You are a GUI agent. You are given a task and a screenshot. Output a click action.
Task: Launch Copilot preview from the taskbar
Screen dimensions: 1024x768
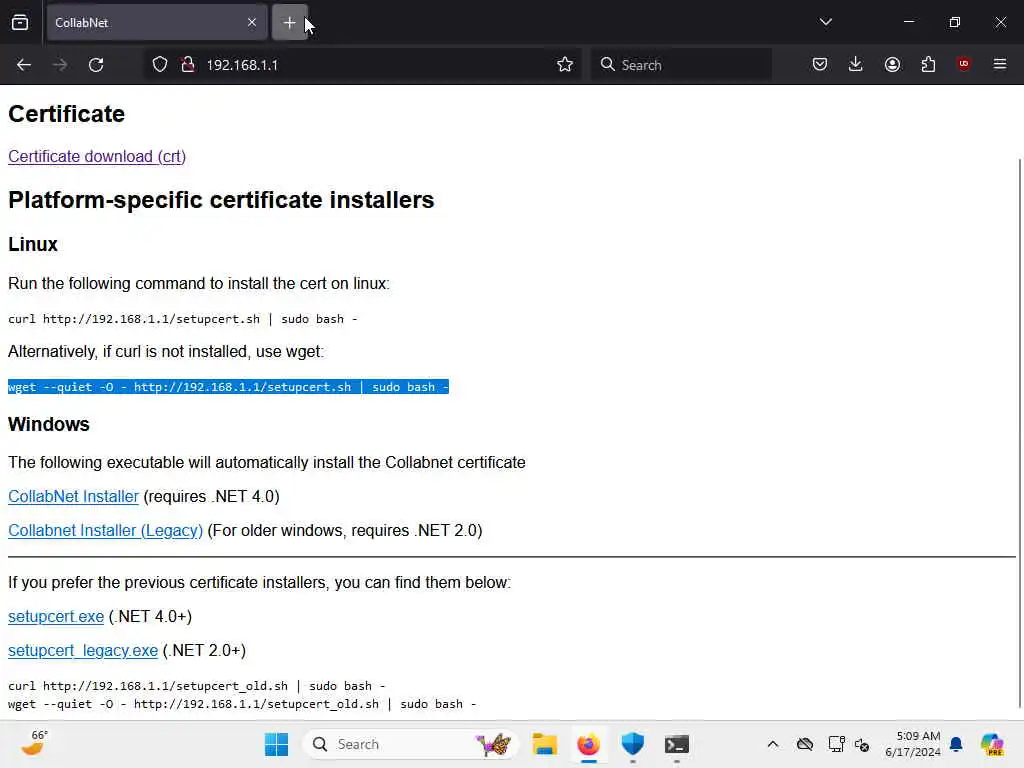click(x=991, y=744)
